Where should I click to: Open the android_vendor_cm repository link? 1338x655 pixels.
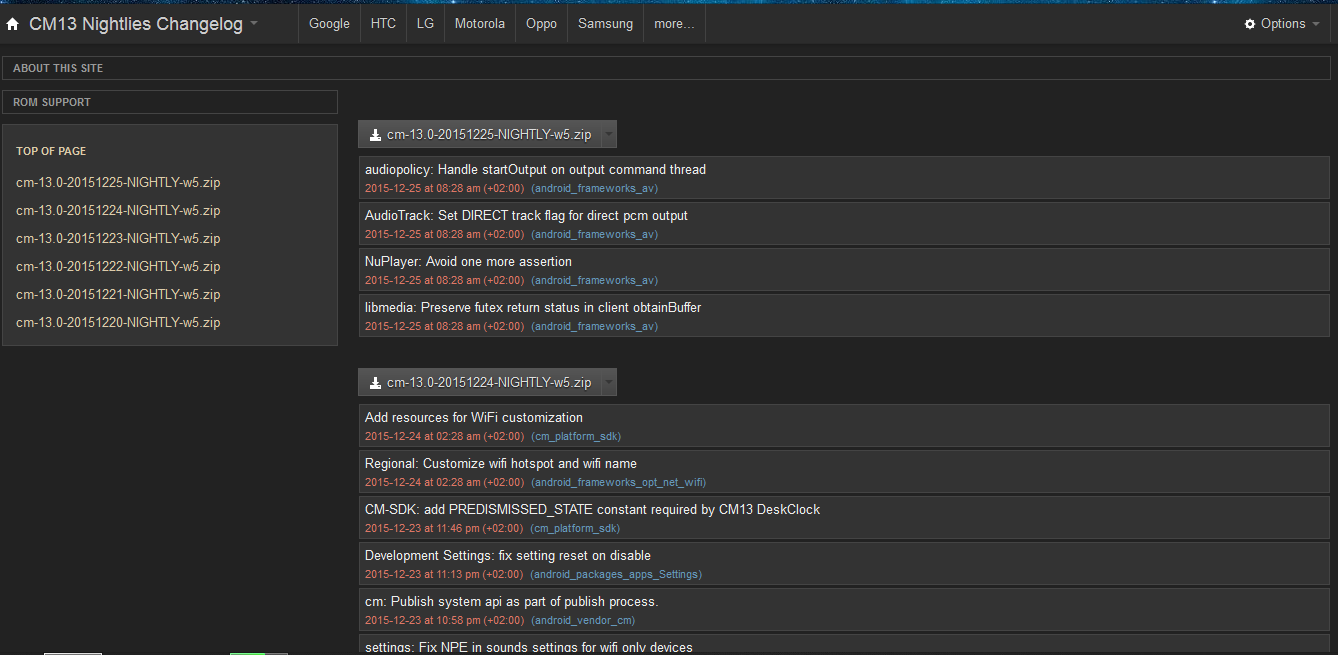582,620
